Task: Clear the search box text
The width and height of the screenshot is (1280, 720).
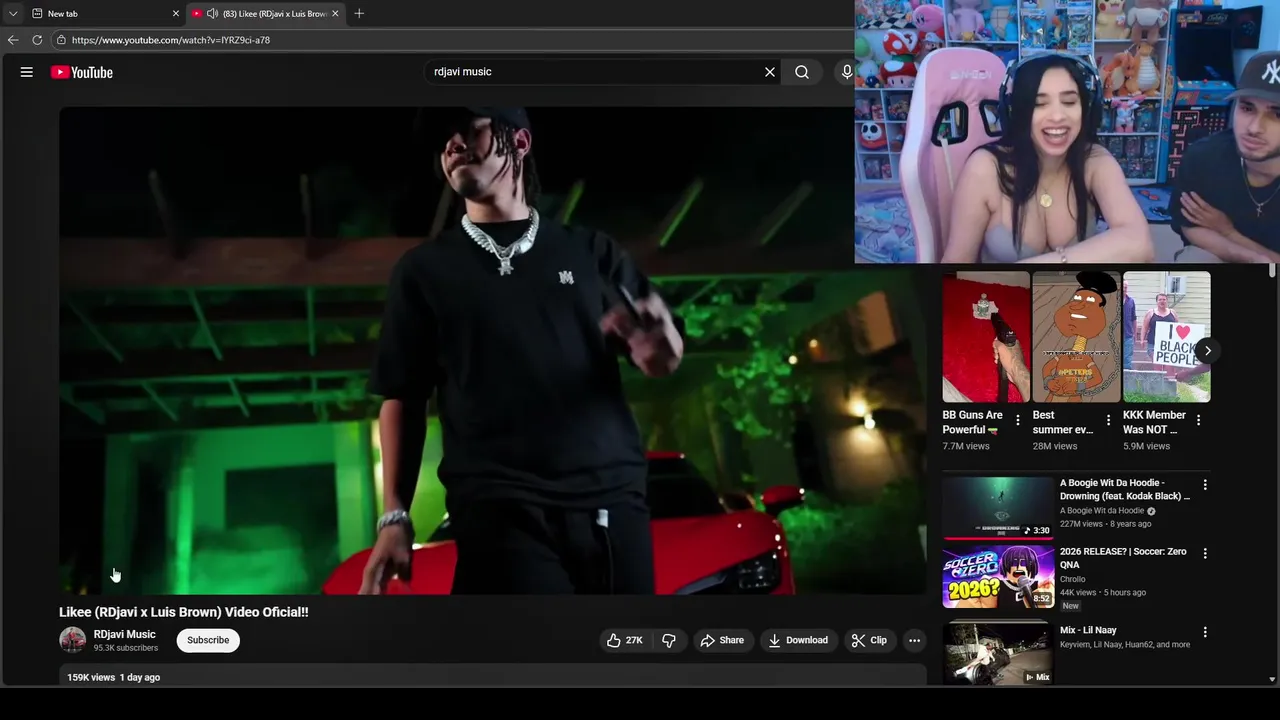Action: click(770, 72)
